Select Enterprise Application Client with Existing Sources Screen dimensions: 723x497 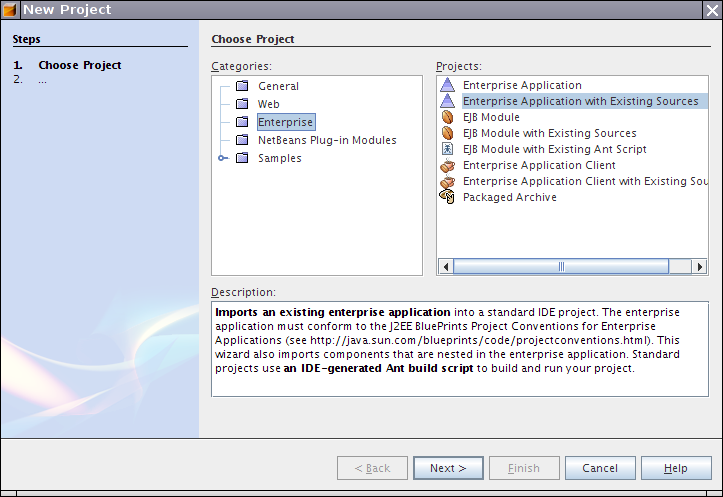click(x=585, y=181)
